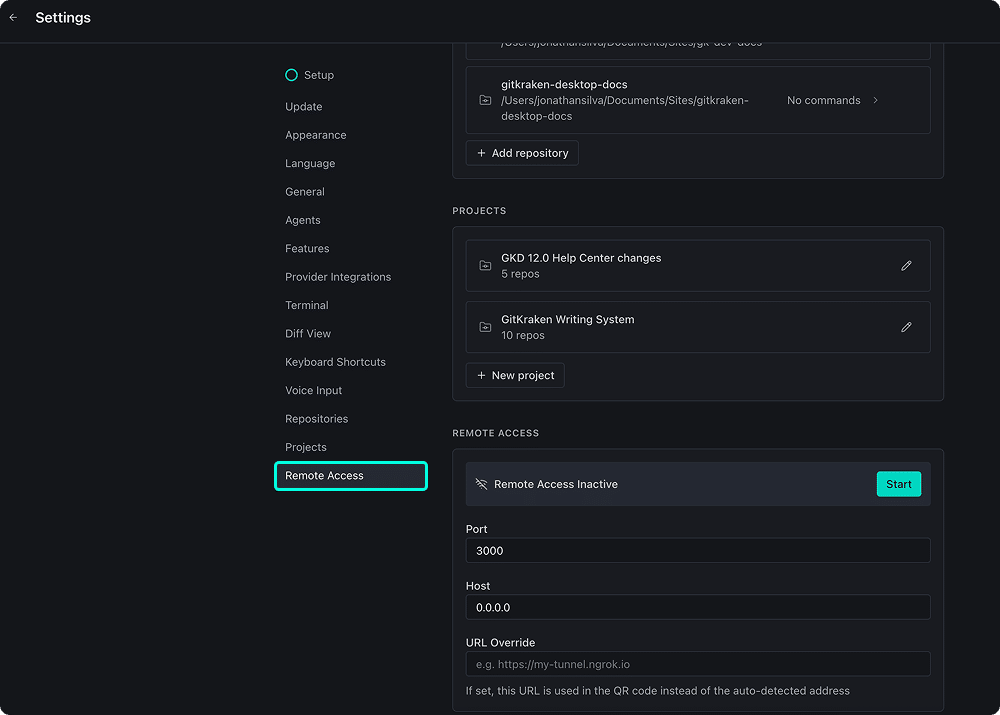Image resolution: width=1000 pixels, height=715 pixels.
Task: Open Keyboard Shortcuts settings
Action: coord(335,362)
